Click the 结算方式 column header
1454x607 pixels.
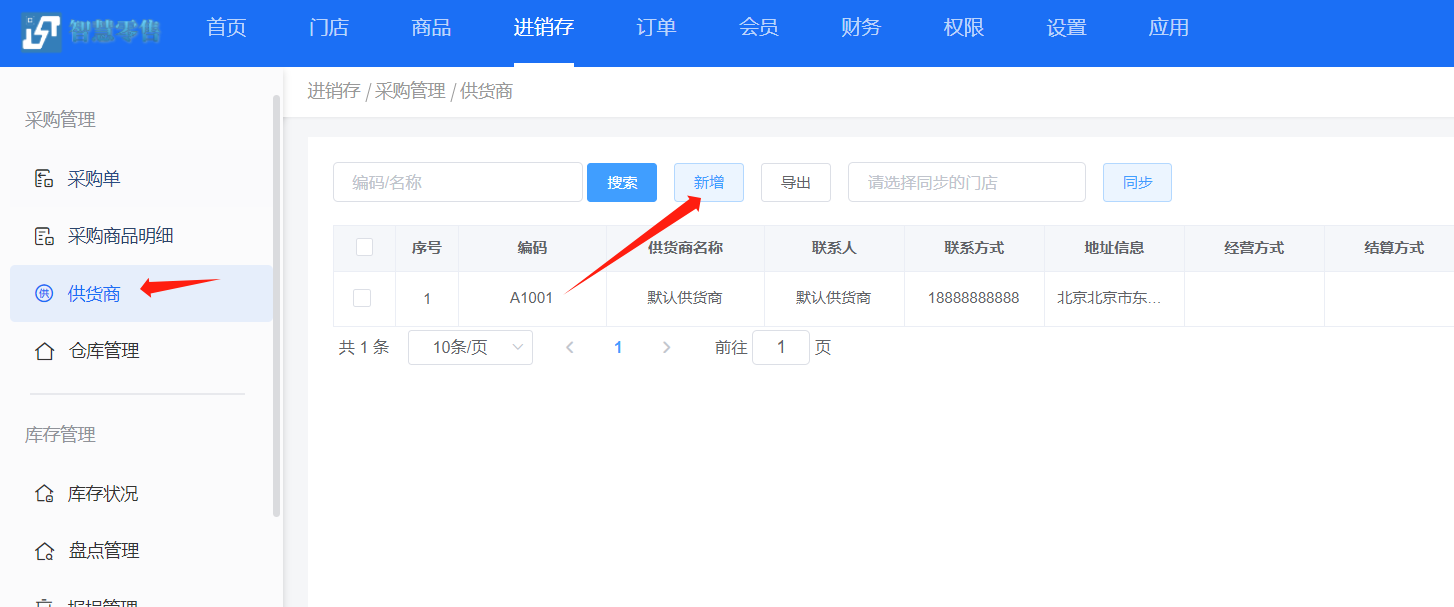[x=1394, y=248]
